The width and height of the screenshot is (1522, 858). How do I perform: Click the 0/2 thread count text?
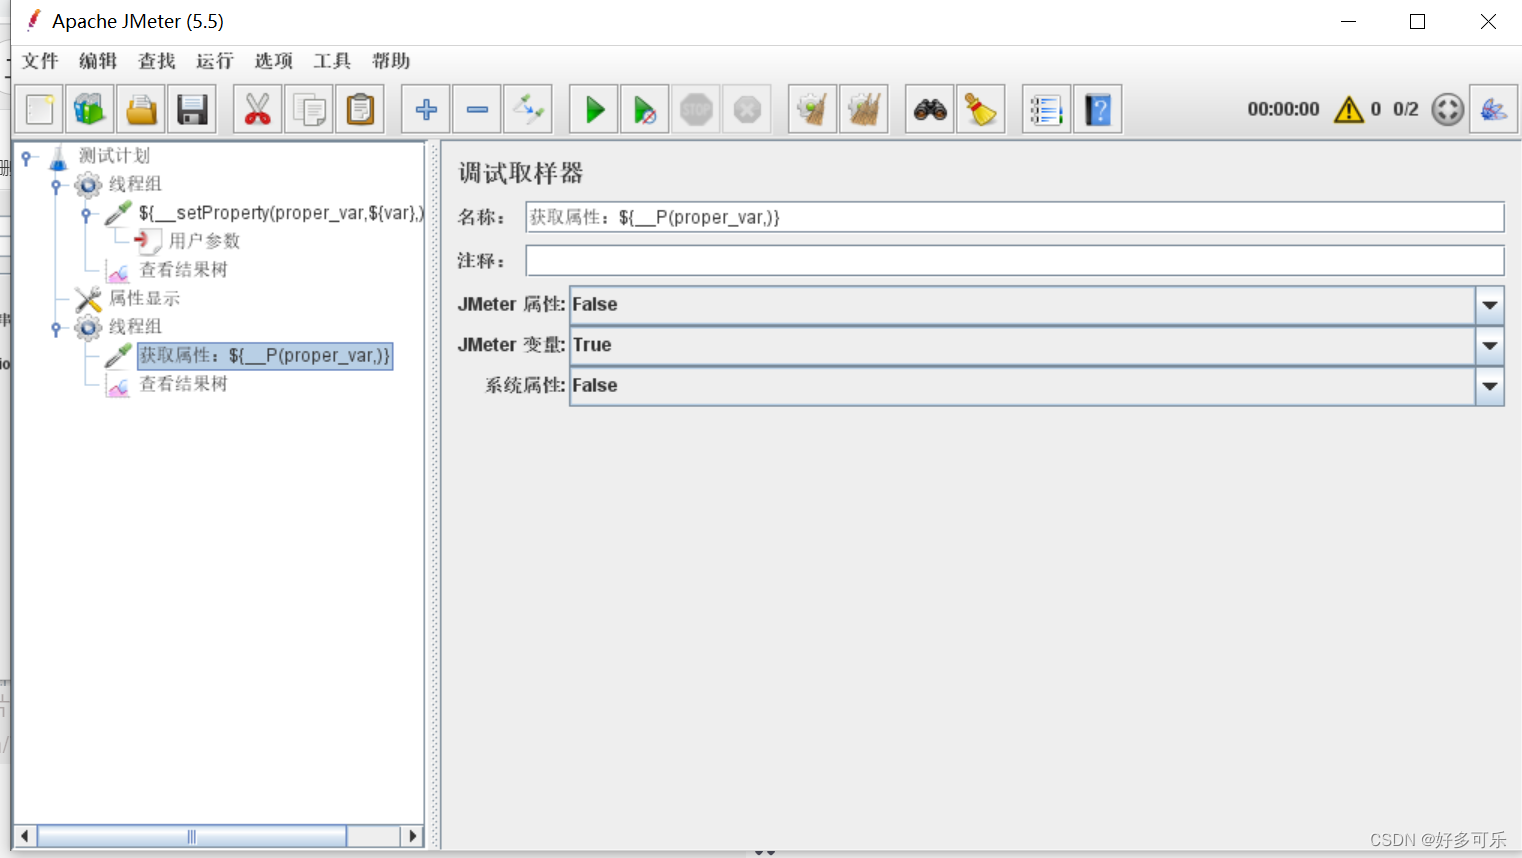1405,109
